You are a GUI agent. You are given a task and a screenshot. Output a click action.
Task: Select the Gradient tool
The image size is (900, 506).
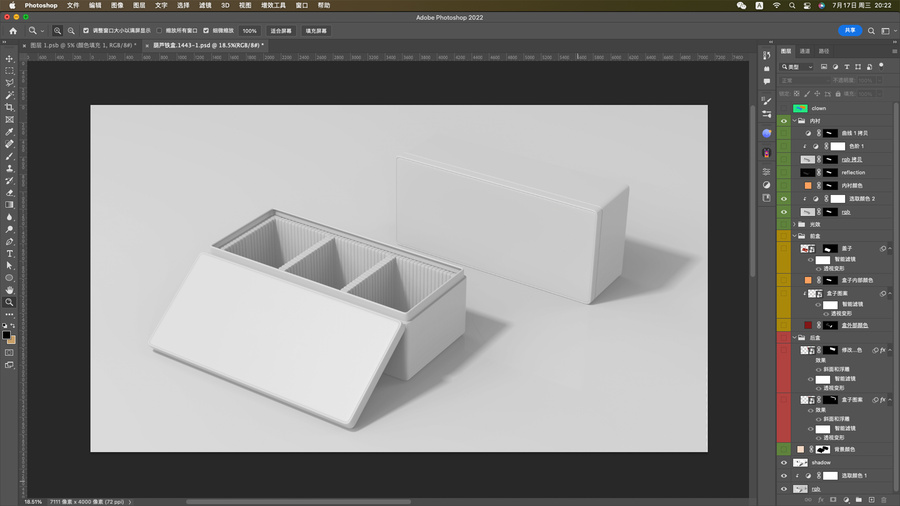pyautogui.click(x=9, y=205)
